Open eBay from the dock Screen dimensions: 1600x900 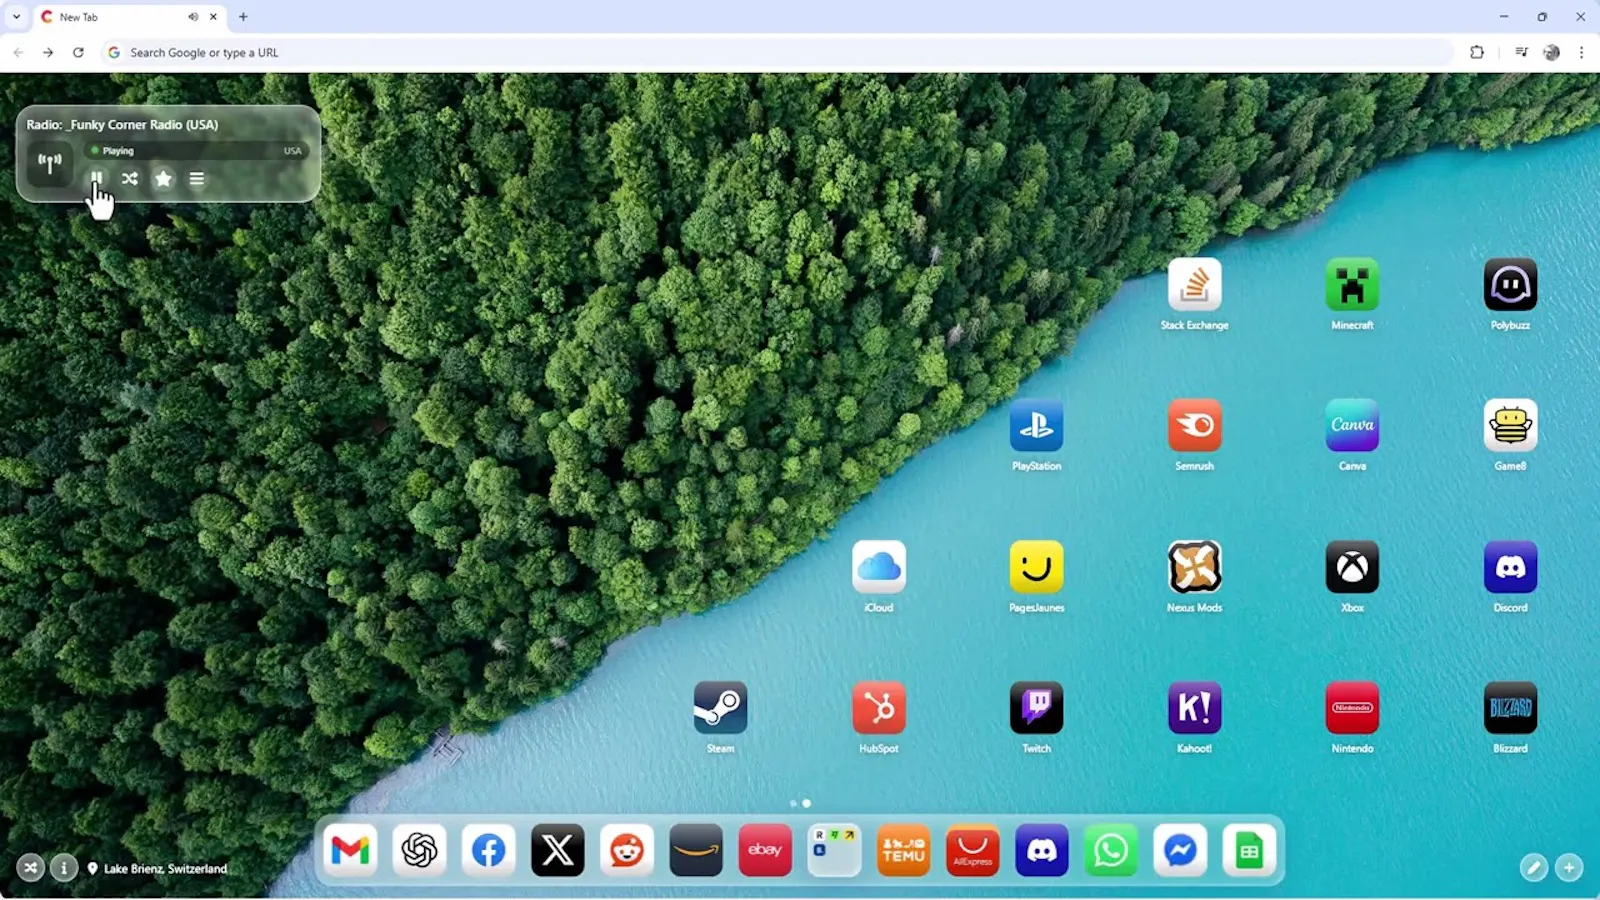pos(765,850)
